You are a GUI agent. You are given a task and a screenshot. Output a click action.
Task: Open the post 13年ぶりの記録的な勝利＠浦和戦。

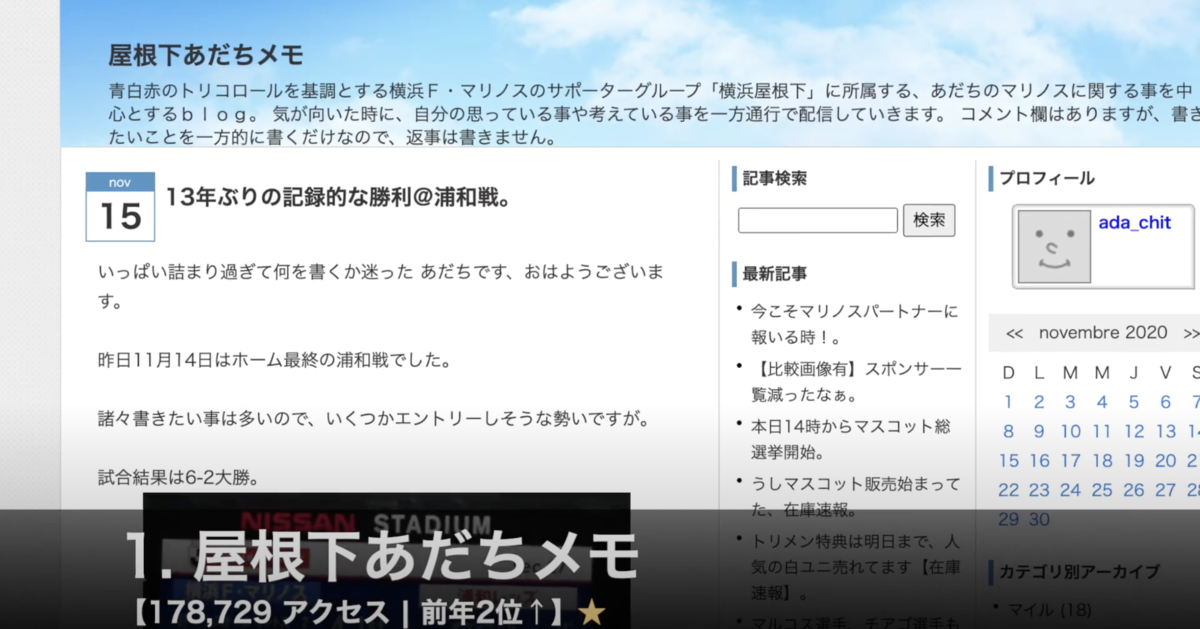pyautogui.click(x=339, y=197)
